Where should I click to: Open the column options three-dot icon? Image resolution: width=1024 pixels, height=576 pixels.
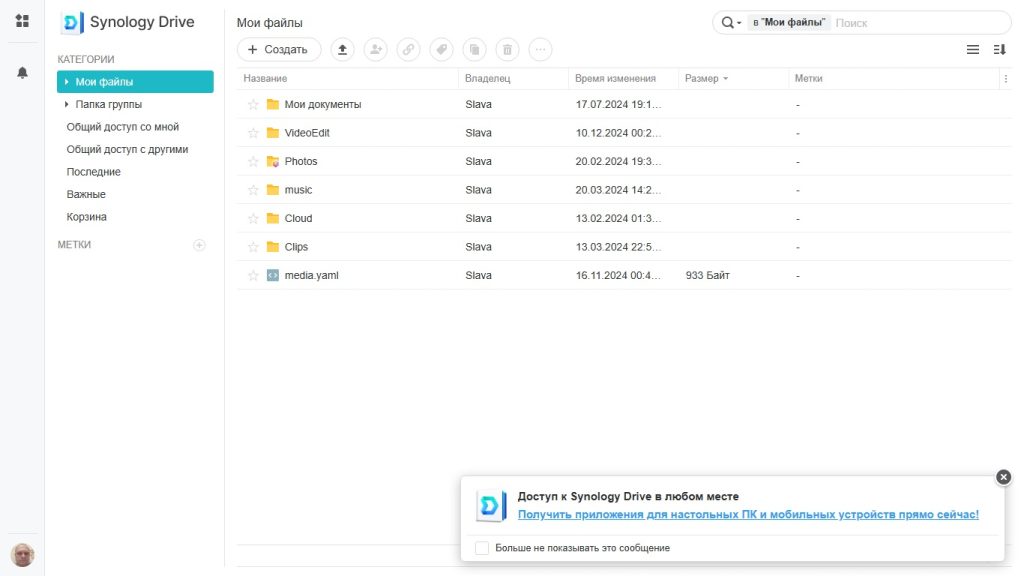click(x=1005, y=78)
